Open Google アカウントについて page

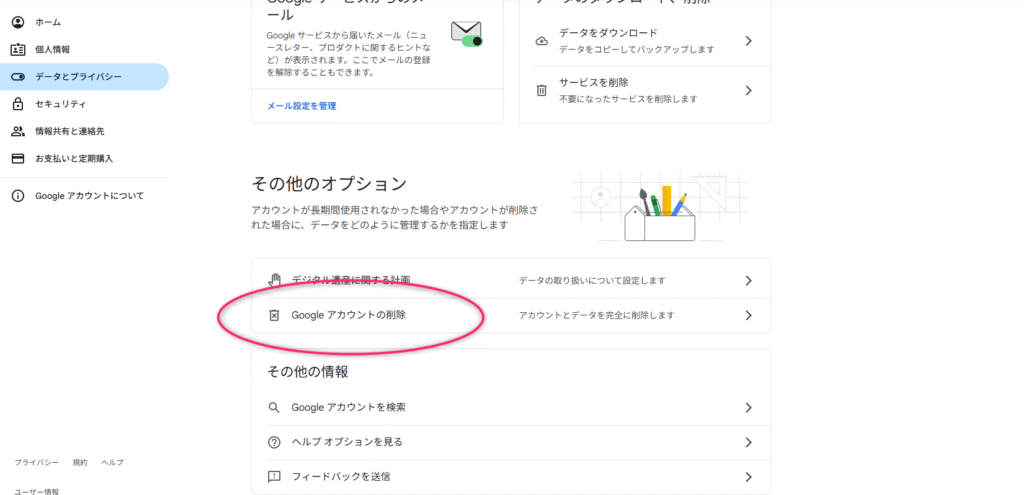84,196
